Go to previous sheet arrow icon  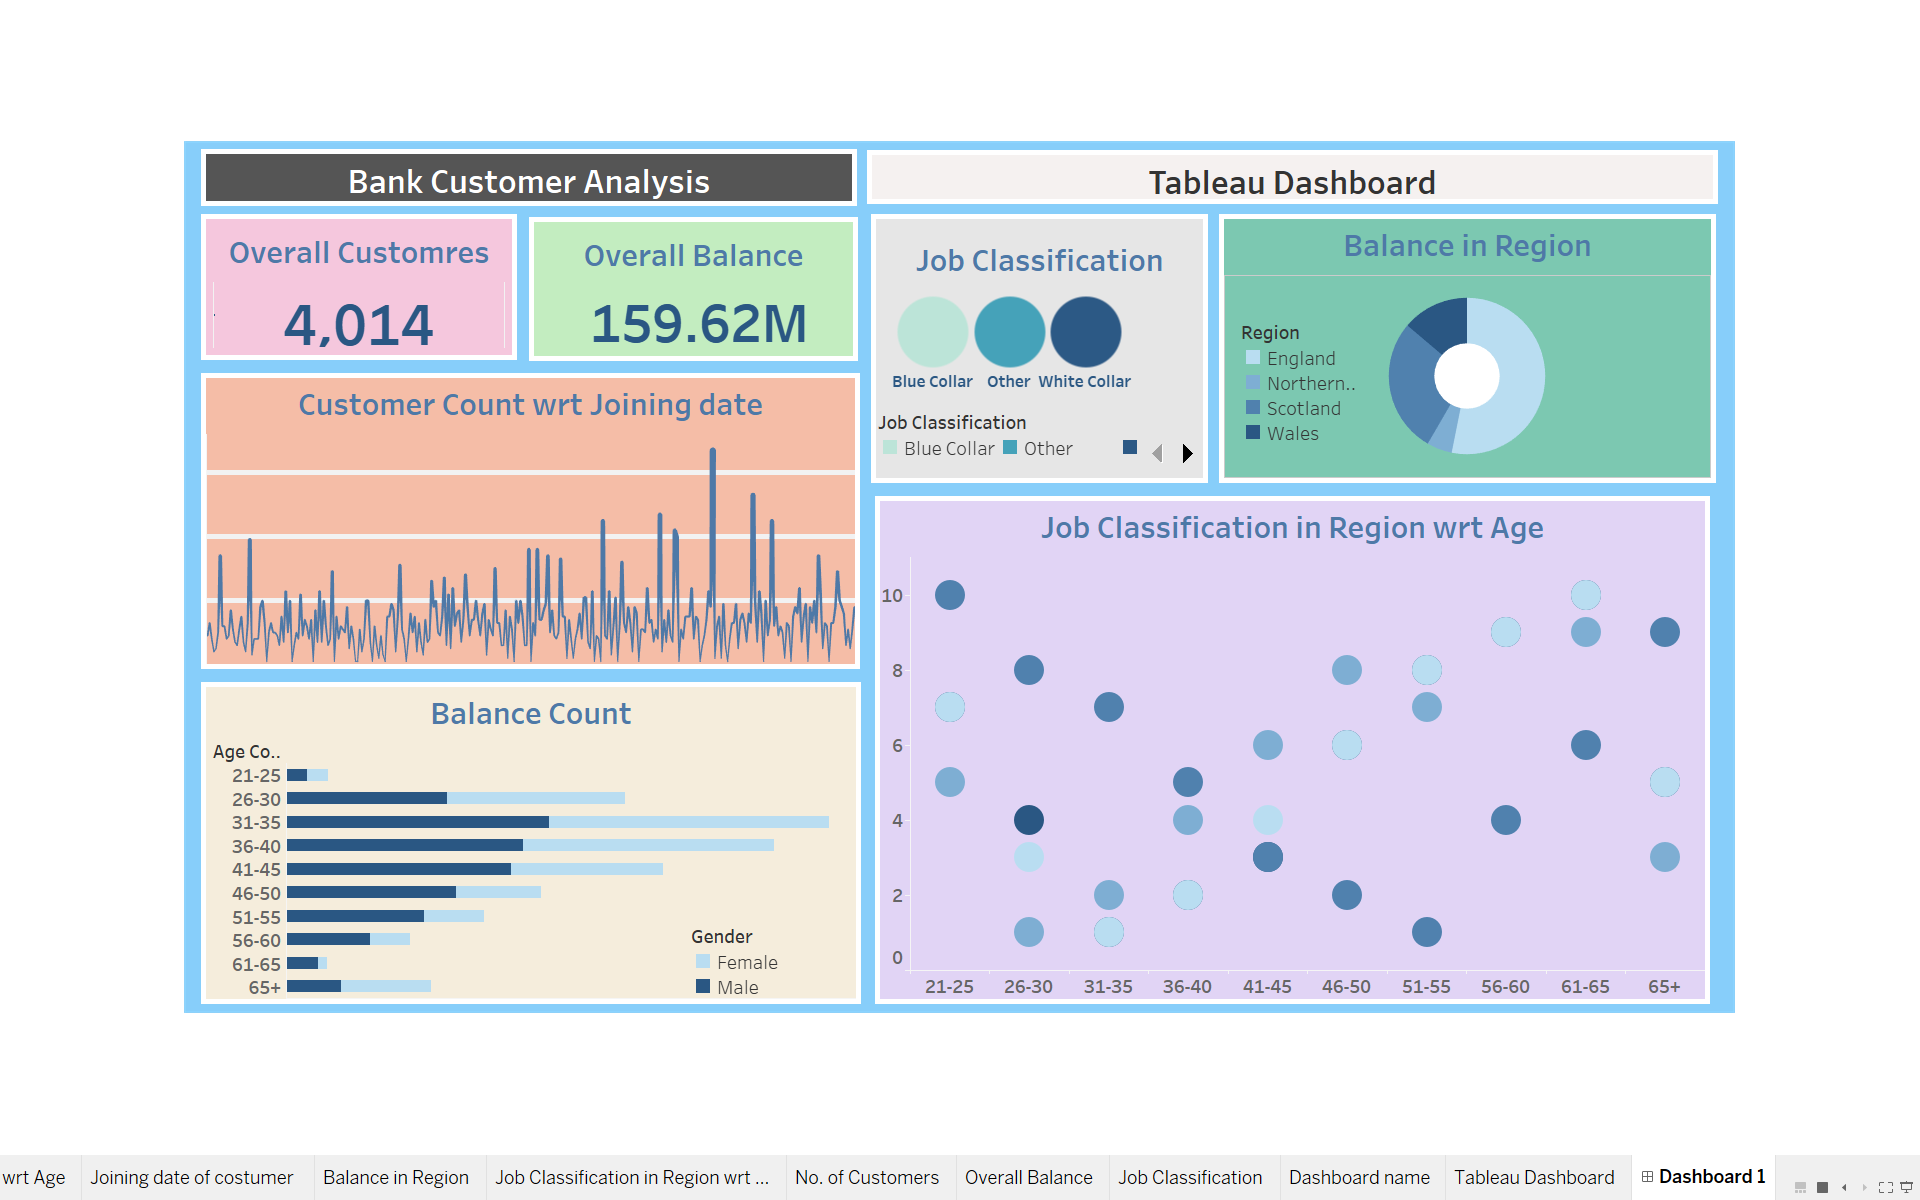pyautogui.click(x=1844, y=1187)
